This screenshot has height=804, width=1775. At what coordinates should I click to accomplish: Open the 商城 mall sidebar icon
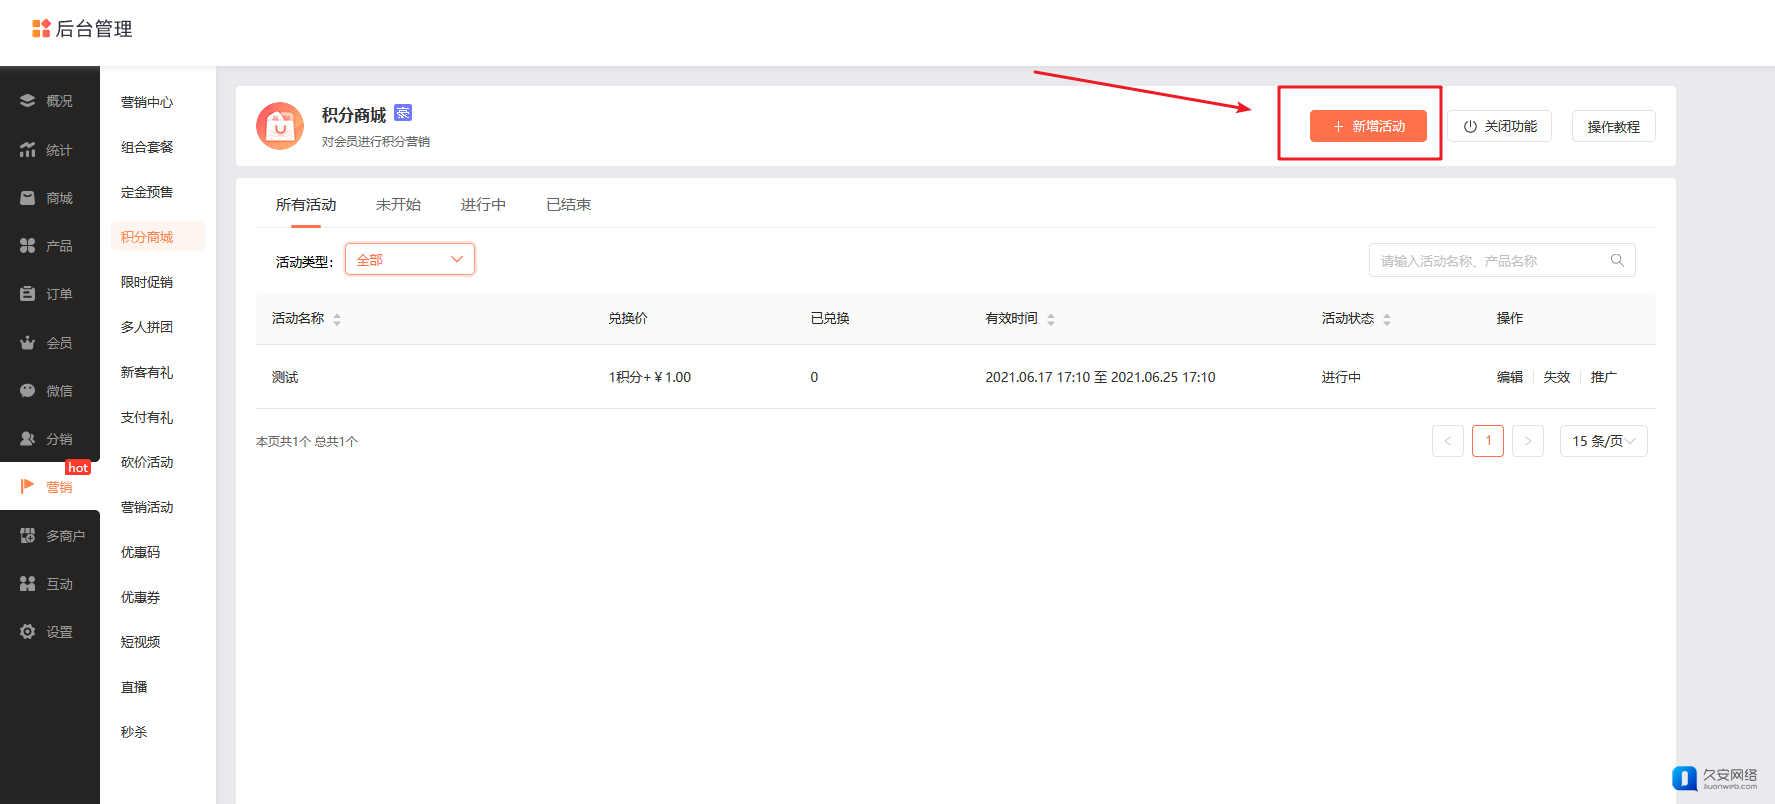28,198
